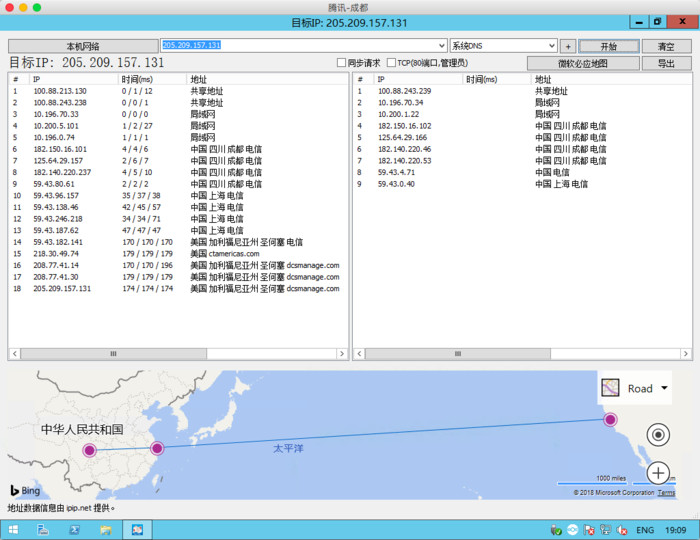This screenshot has width=700, height=540.
Task: Click left list scroll-right arrow
Action: pos(342,353)
